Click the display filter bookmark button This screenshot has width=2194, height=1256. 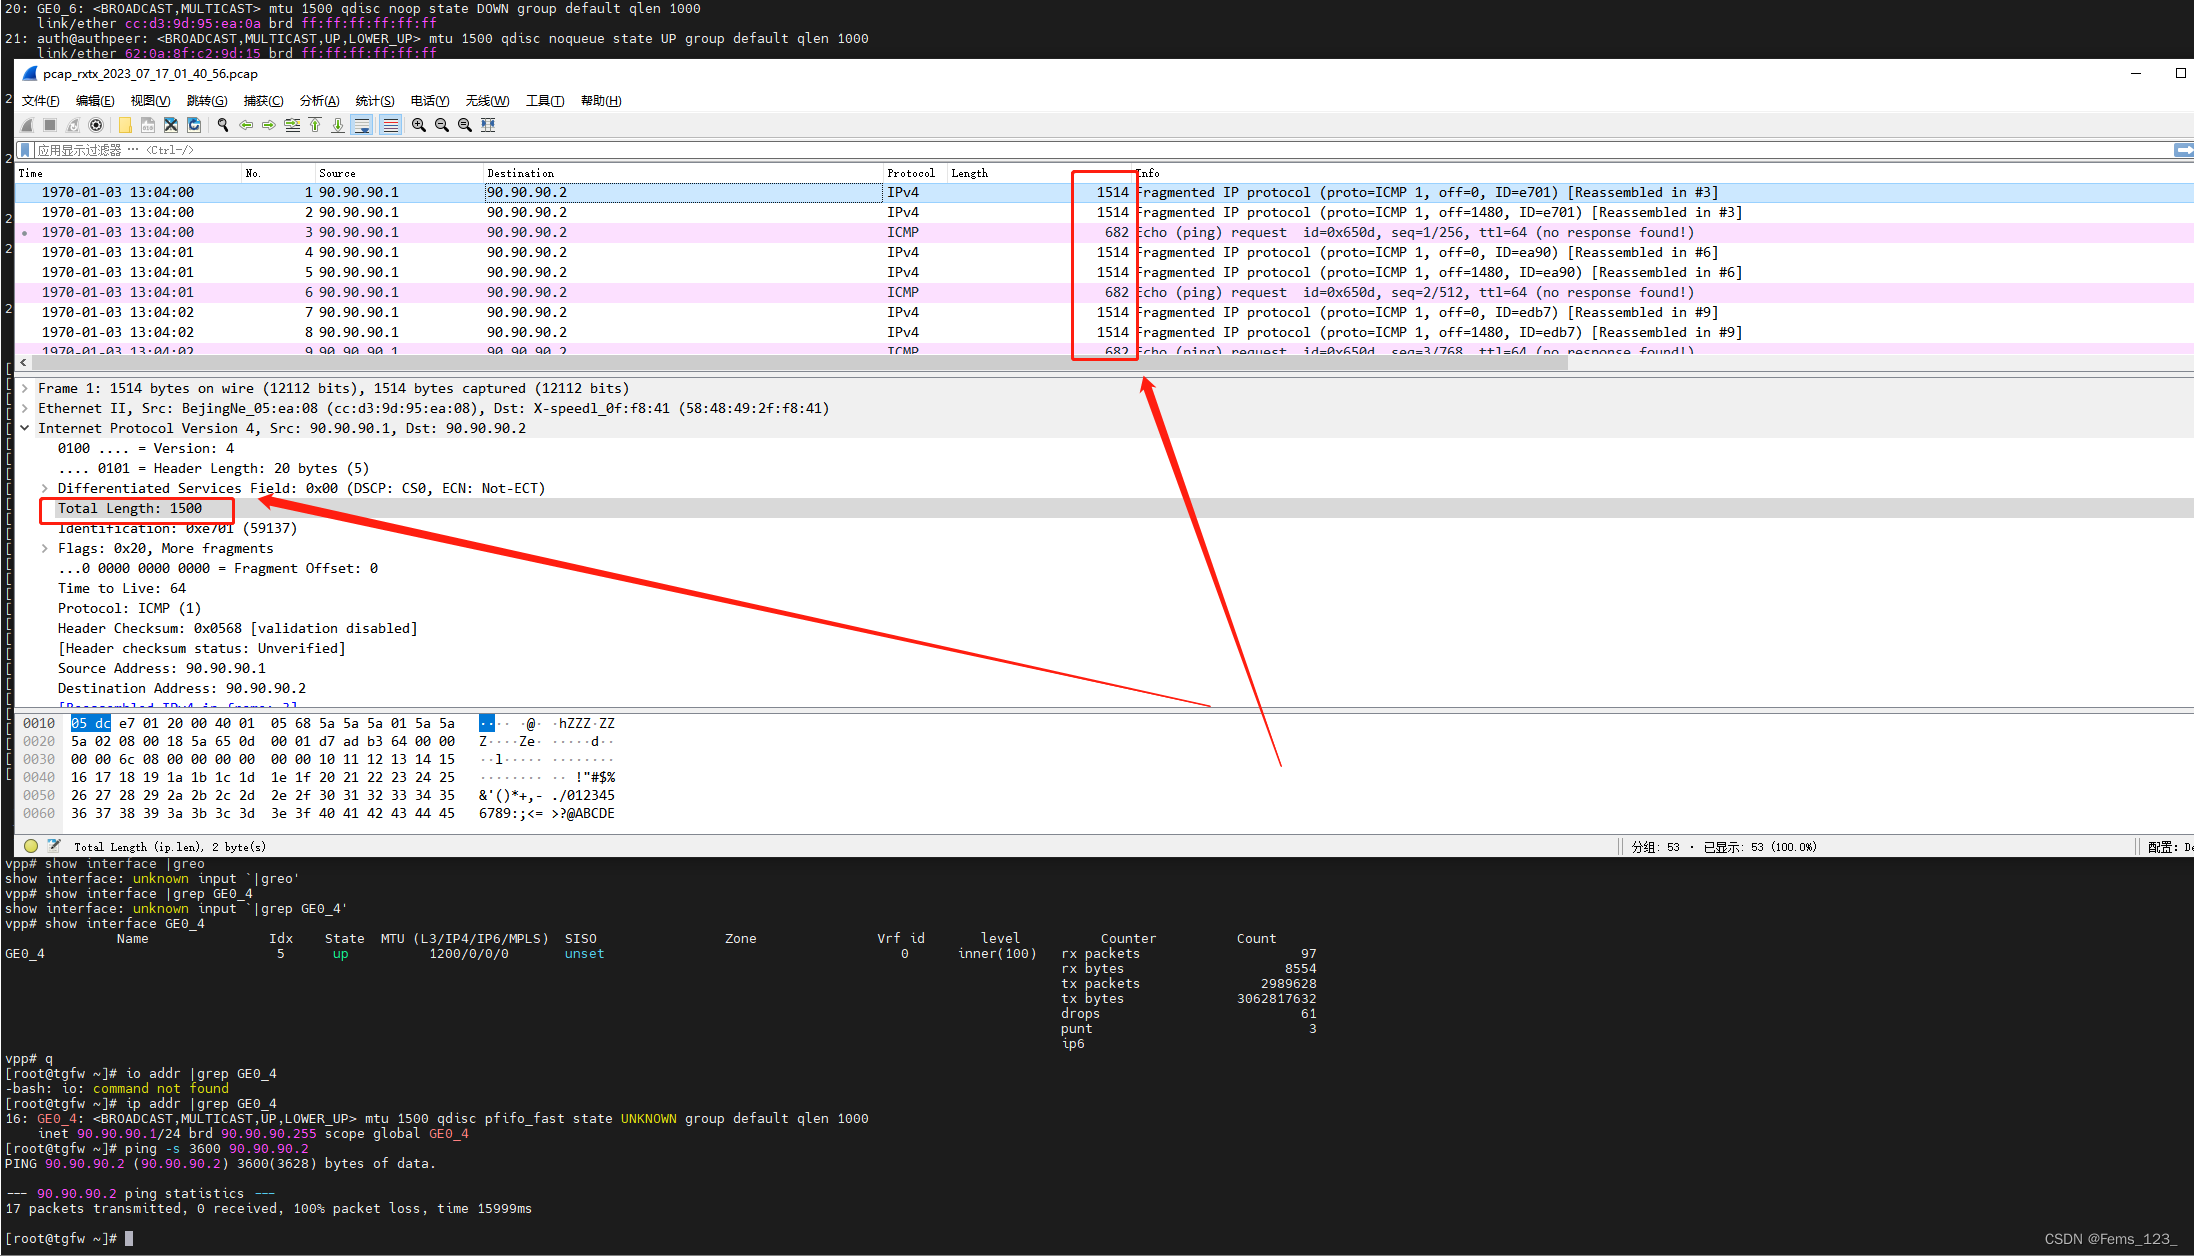pos(26,150)
